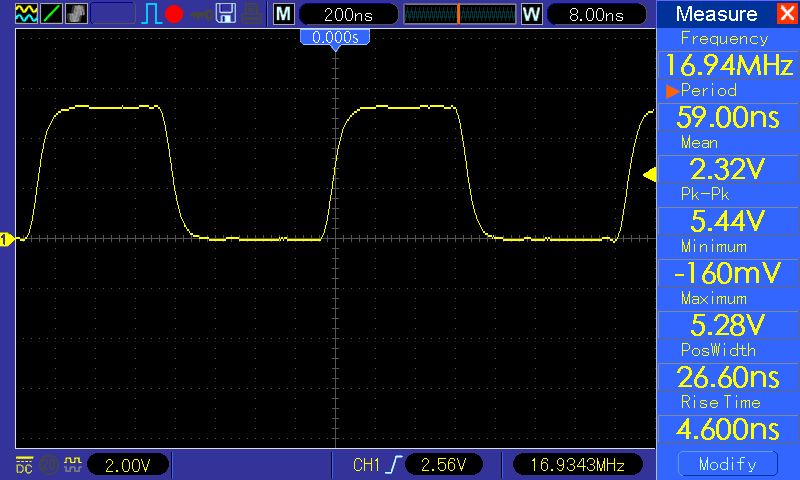Screen dimensions: 800x480
Task: Click the 26.60ns positive width value
Action: (x=728, y=377)
